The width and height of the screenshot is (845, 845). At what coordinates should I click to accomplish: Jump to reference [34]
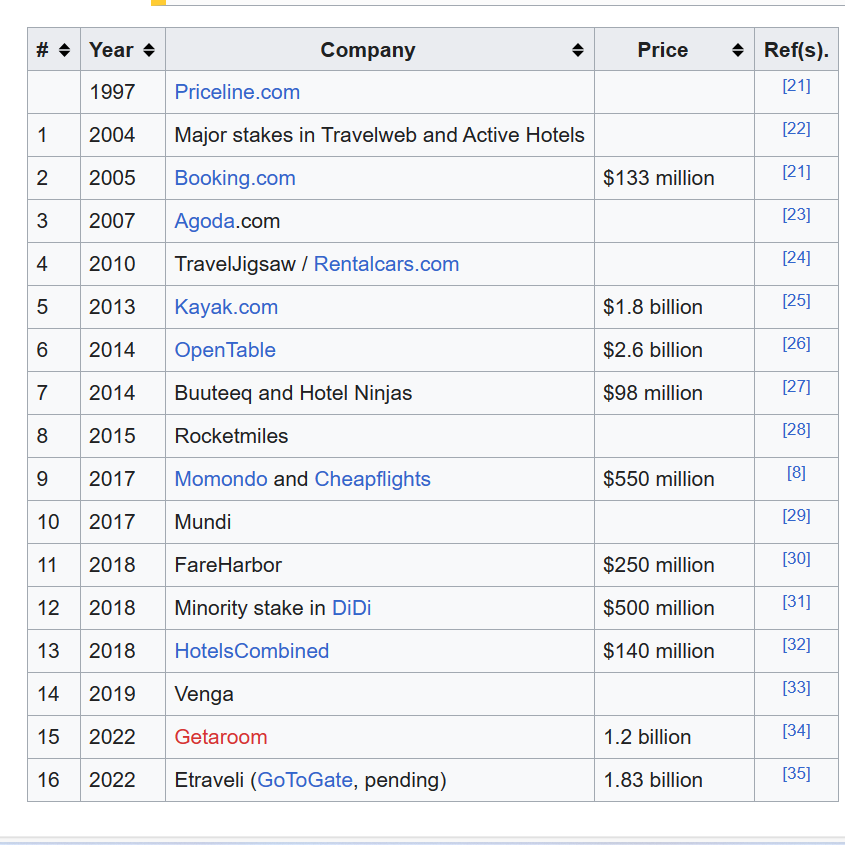coord(796,731)
